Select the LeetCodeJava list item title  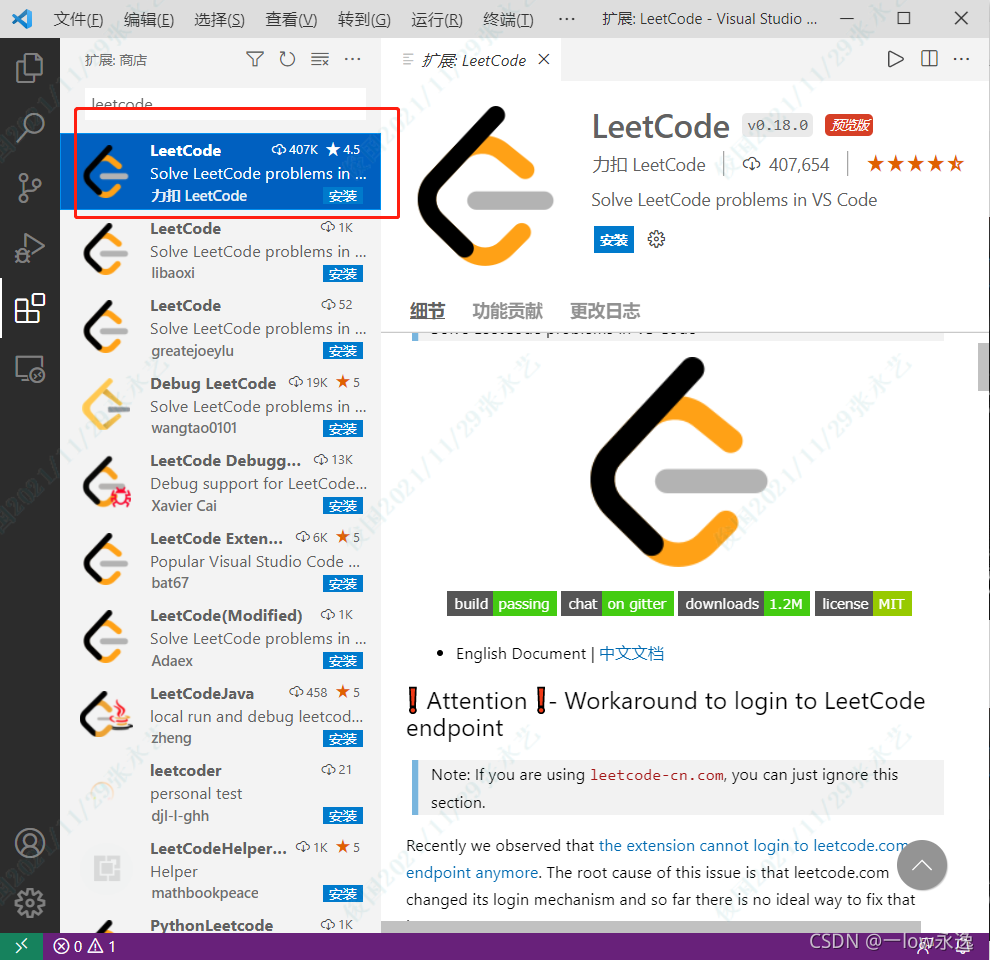point(202,693)
